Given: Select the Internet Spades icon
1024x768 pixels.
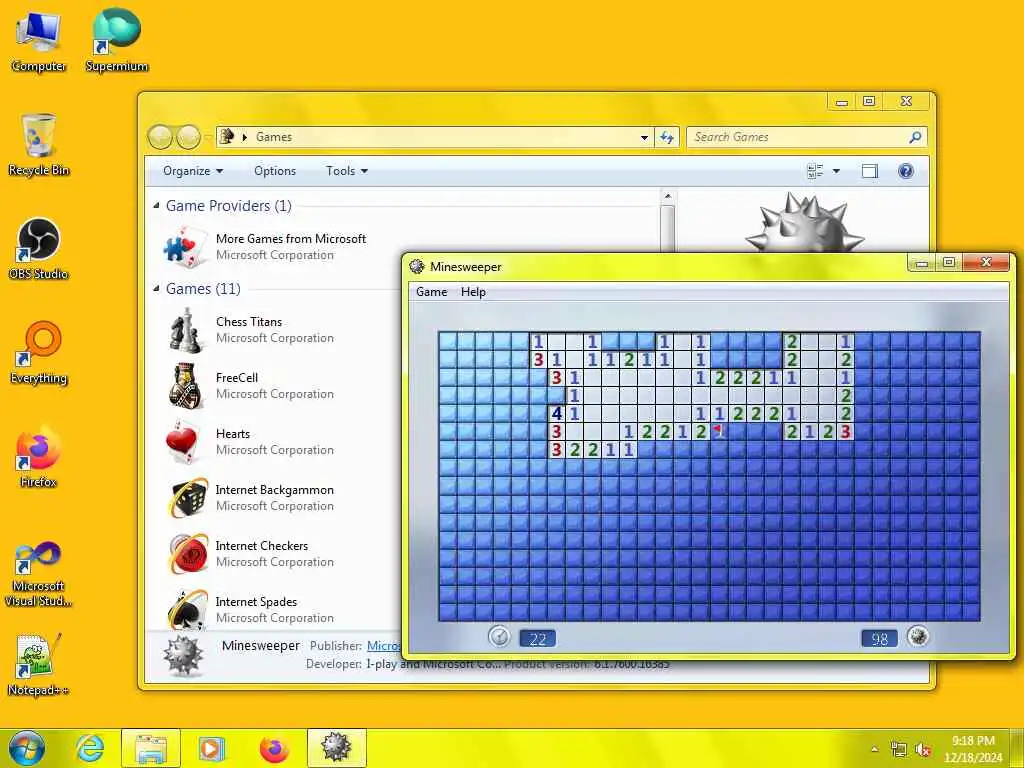Looking at the screenshot, I should (x=187, y=609).
